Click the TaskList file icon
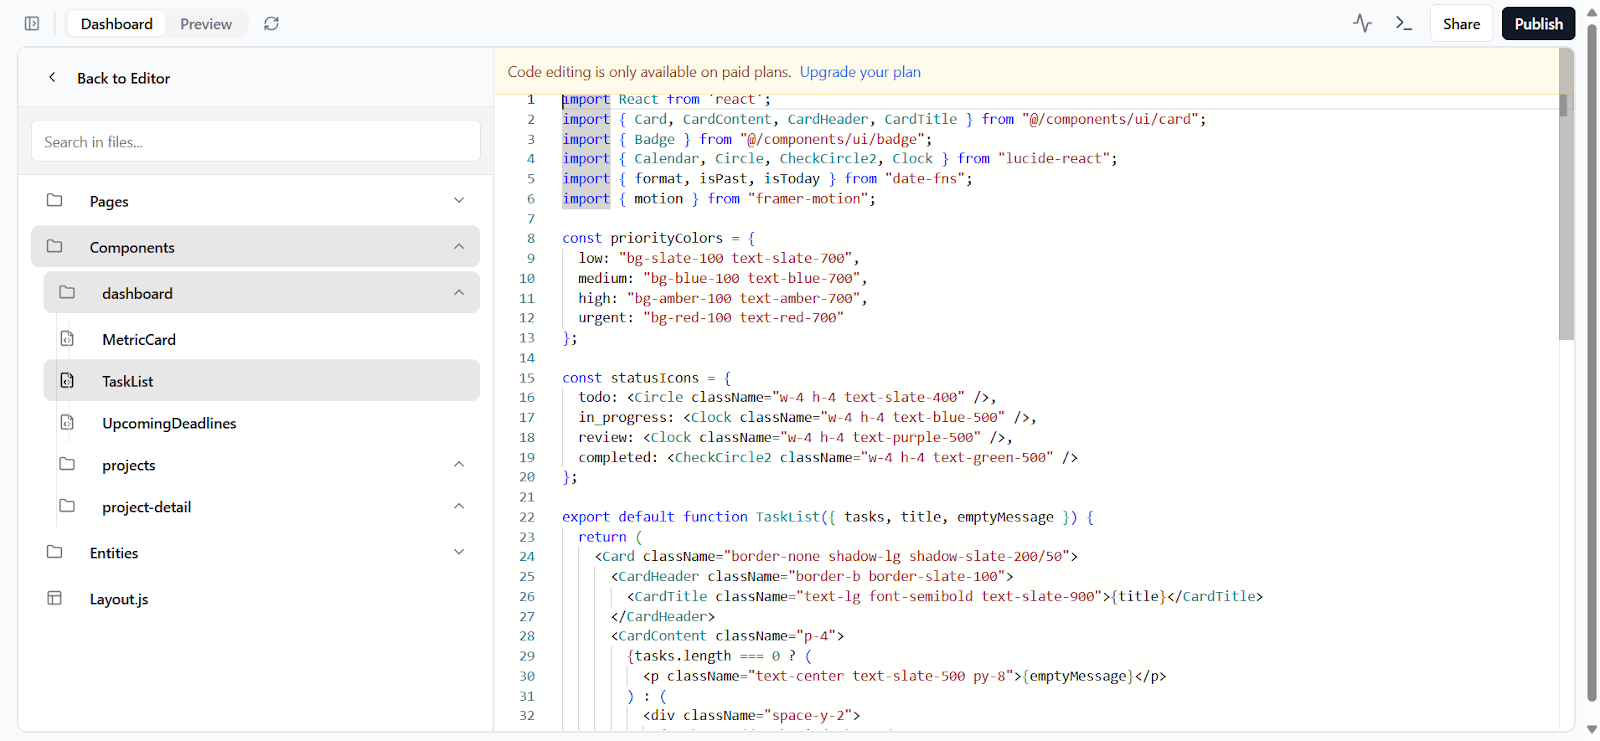 point(67,380)
